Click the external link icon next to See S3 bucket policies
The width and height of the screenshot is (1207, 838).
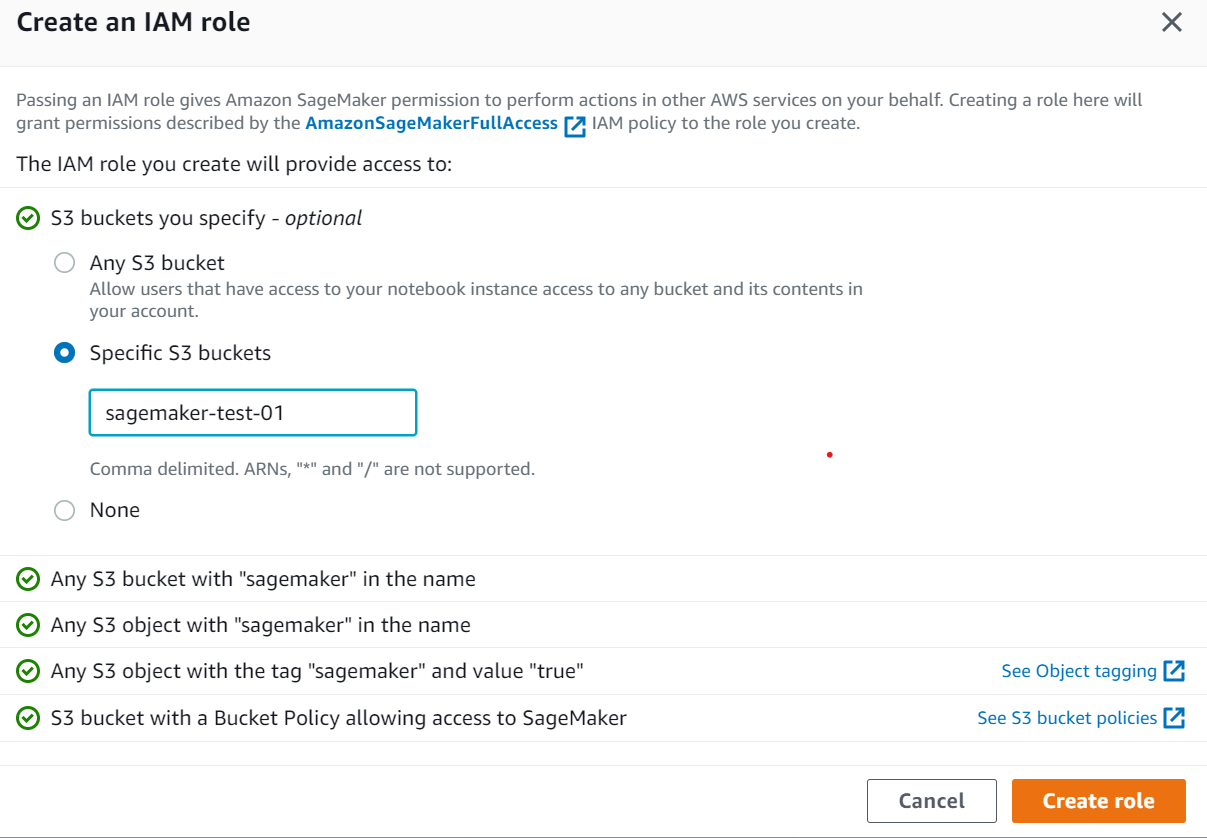coord(1174,717)
